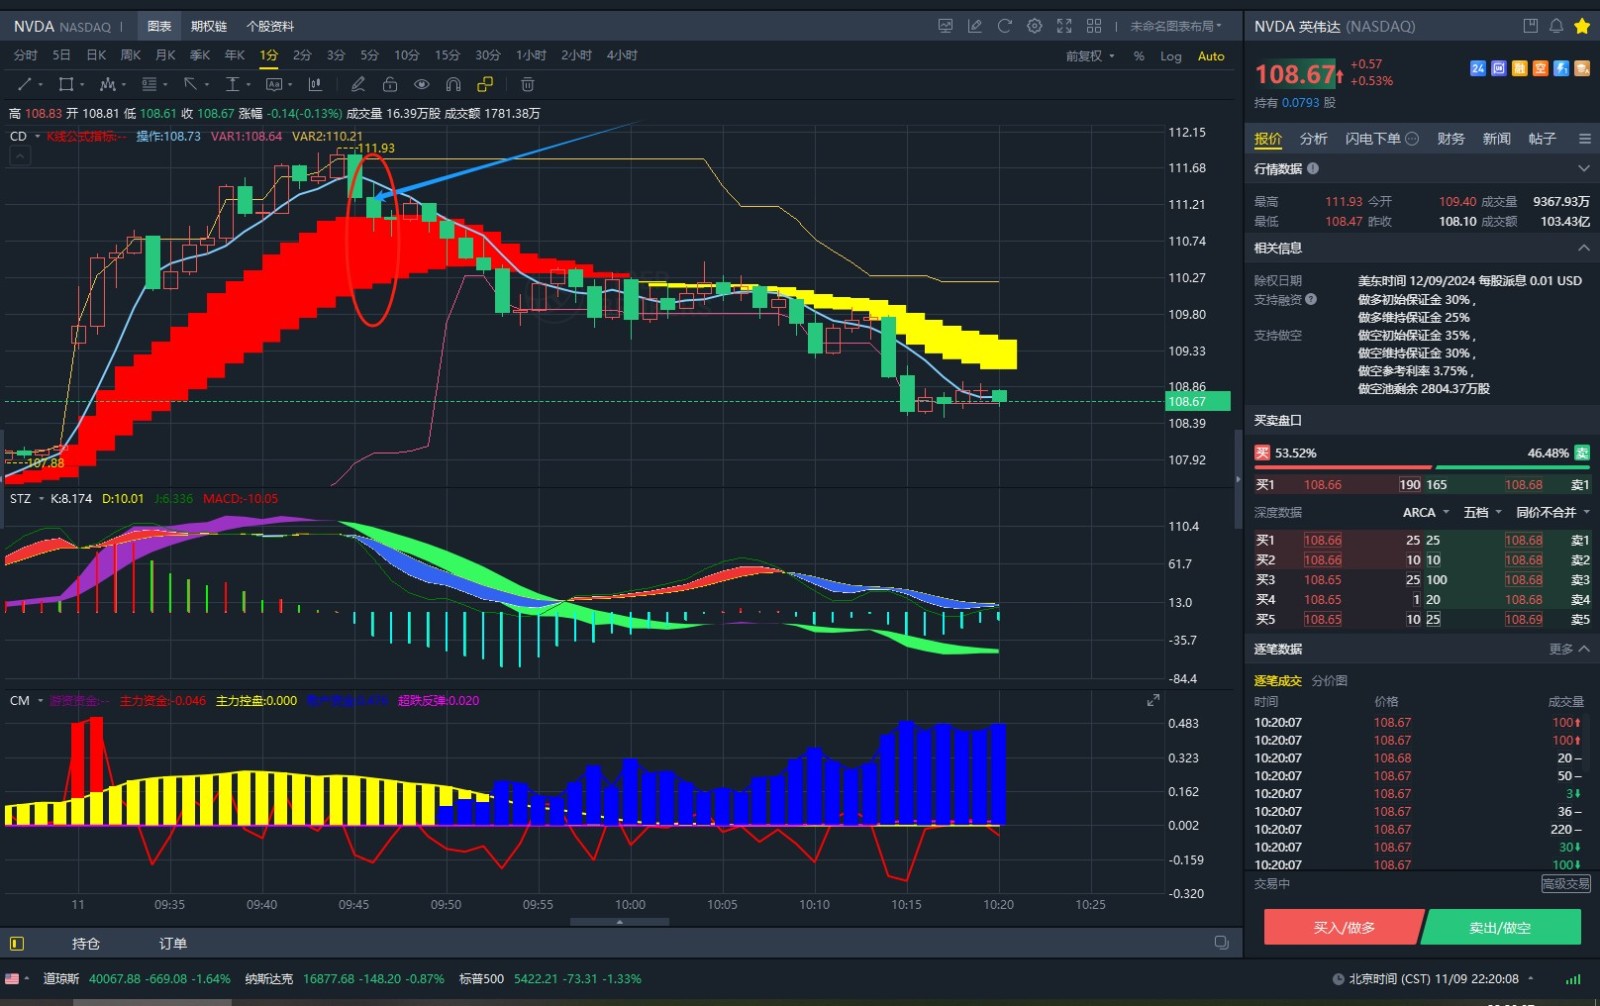Toggle drawings visibility eye icon
1600x1006 pixels.
[422, 84]
